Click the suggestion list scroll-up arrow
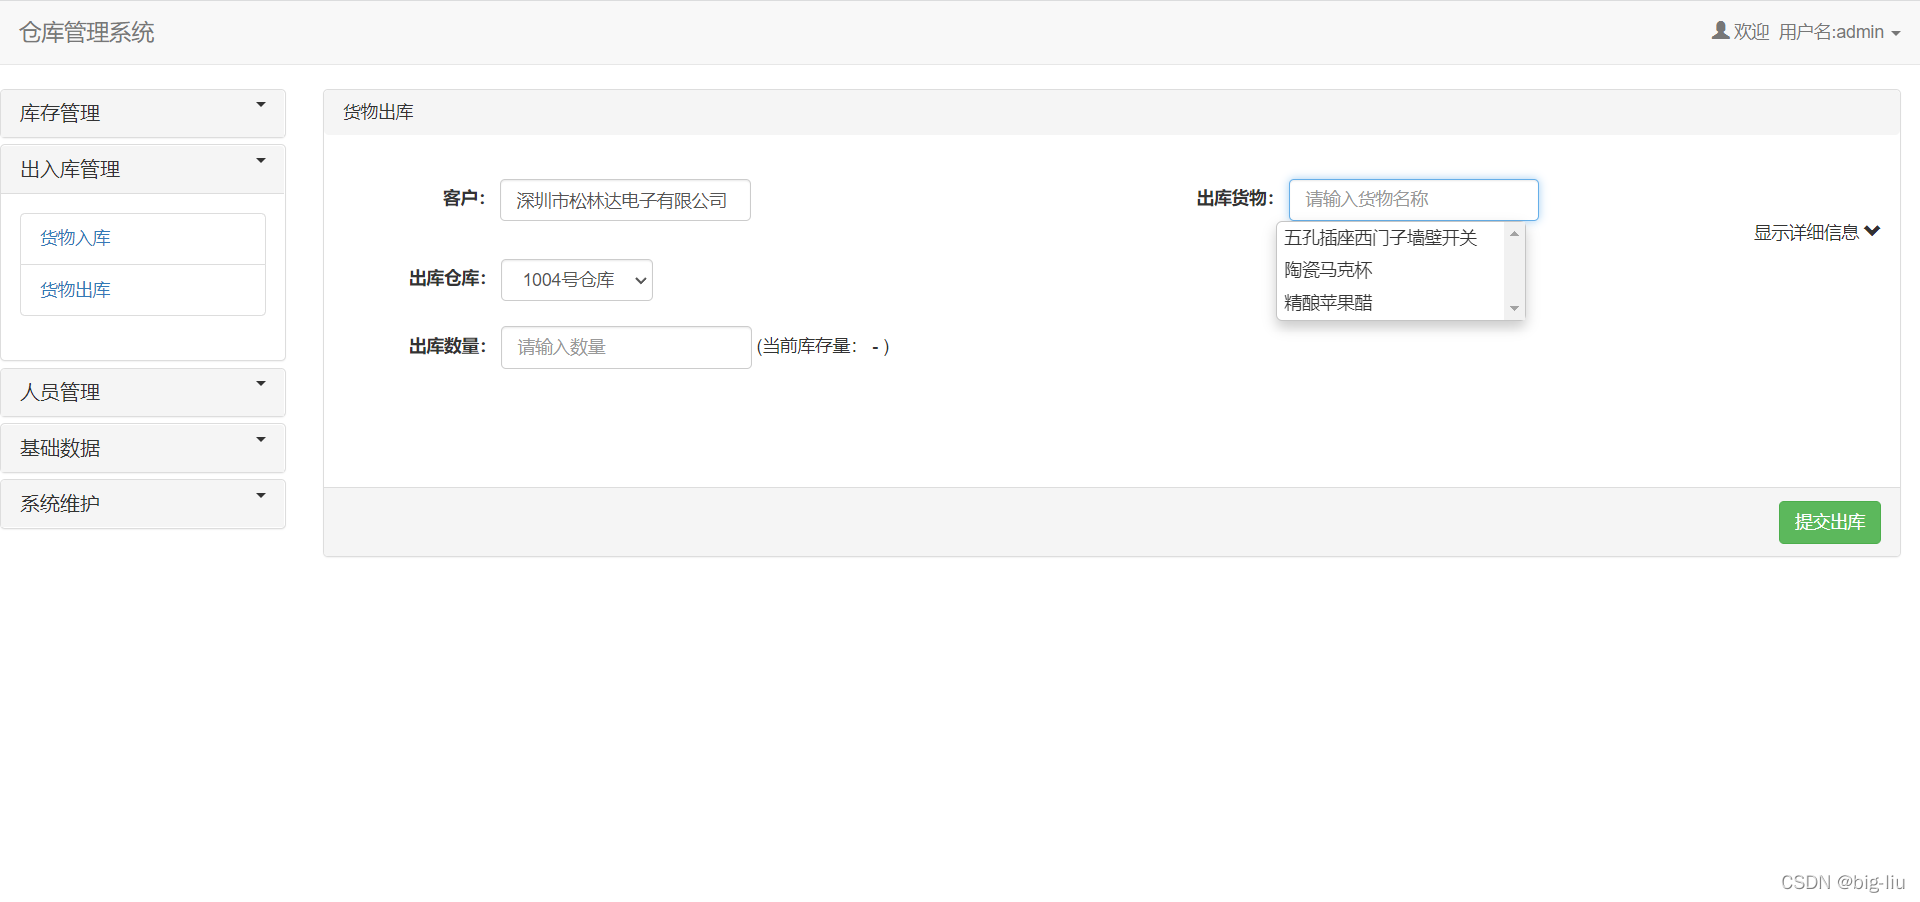 click(x=1514, y=233)
